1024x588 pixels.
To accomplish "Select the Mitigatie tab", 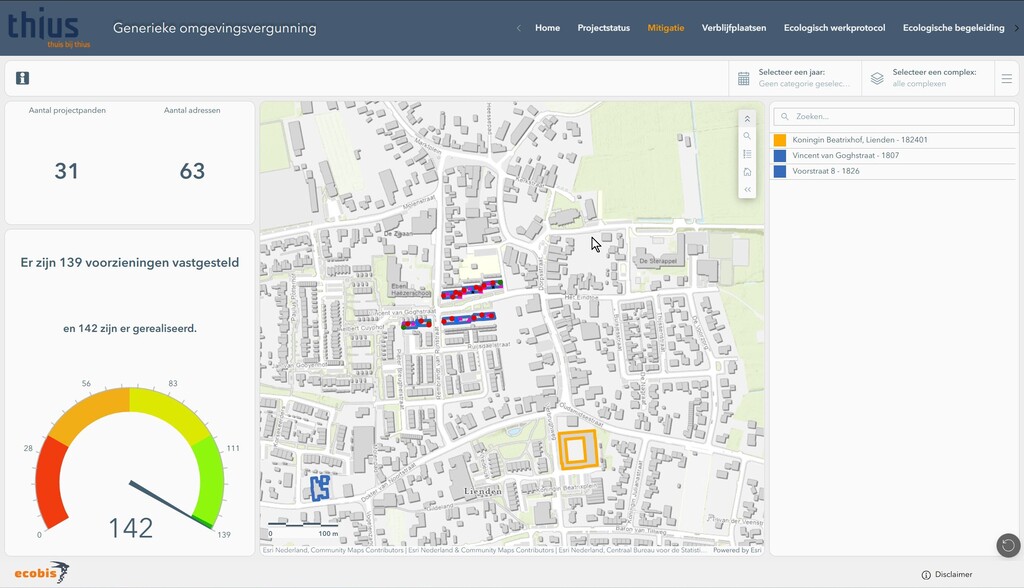I will point(665,28).
